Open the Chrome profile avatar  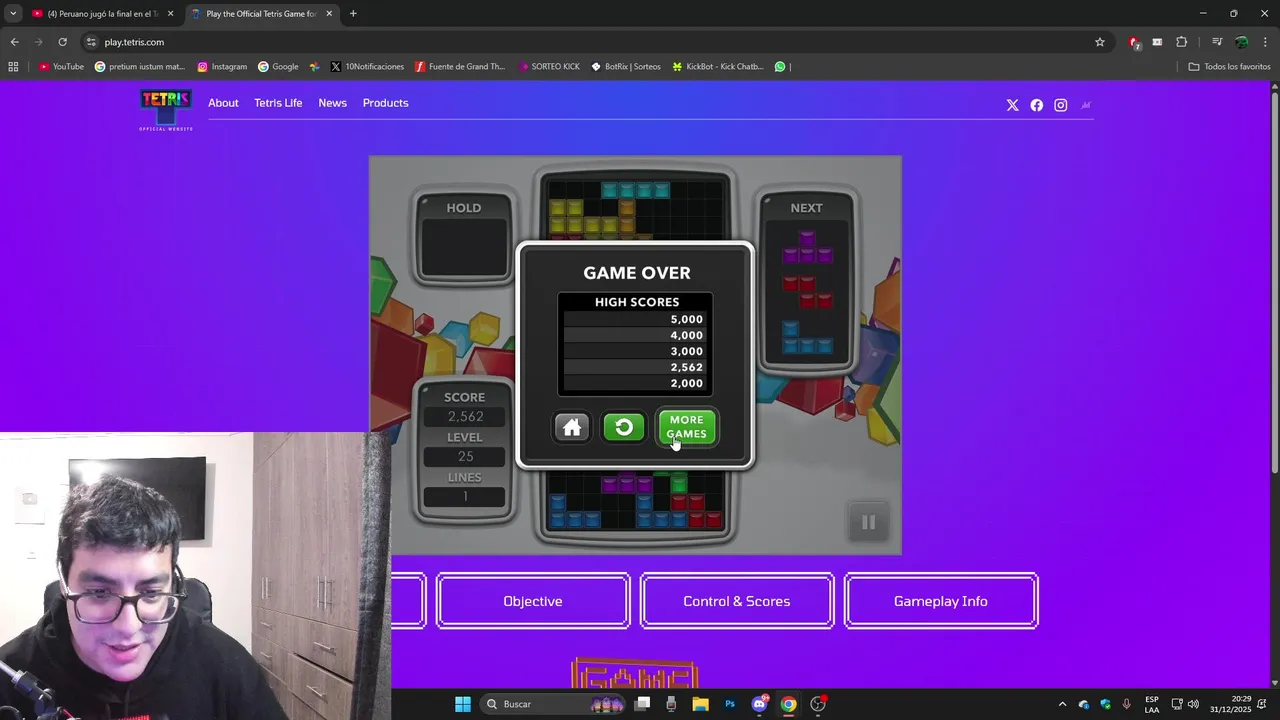tap(1241, 42)
